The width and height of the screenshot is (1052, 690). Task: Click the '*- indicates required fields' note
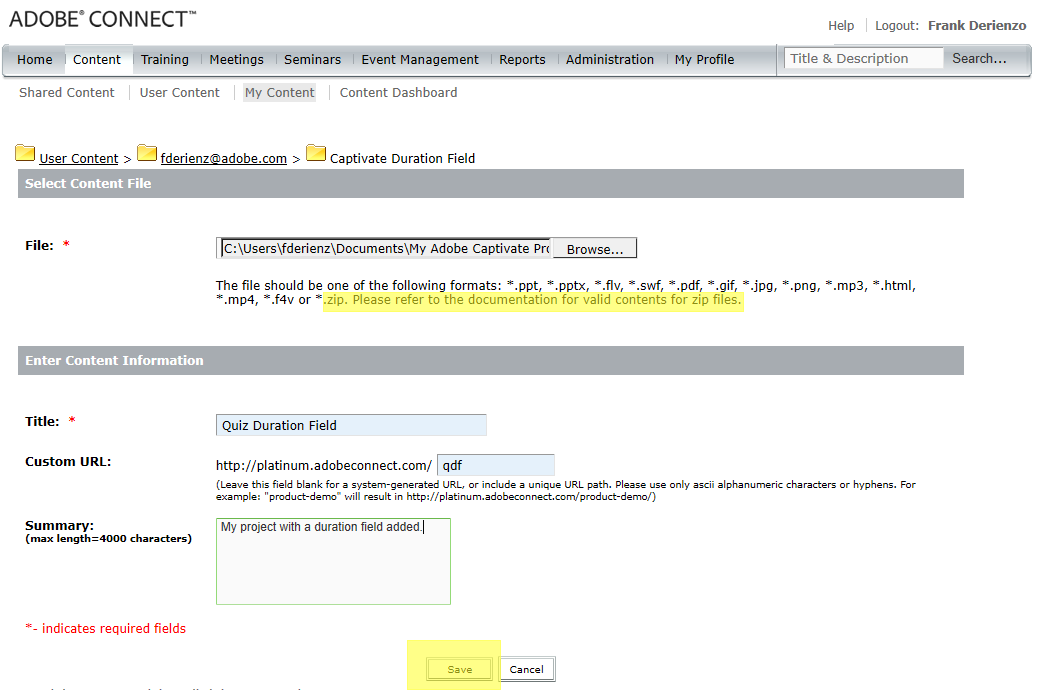pyautogui.click(x=105, y=628)
